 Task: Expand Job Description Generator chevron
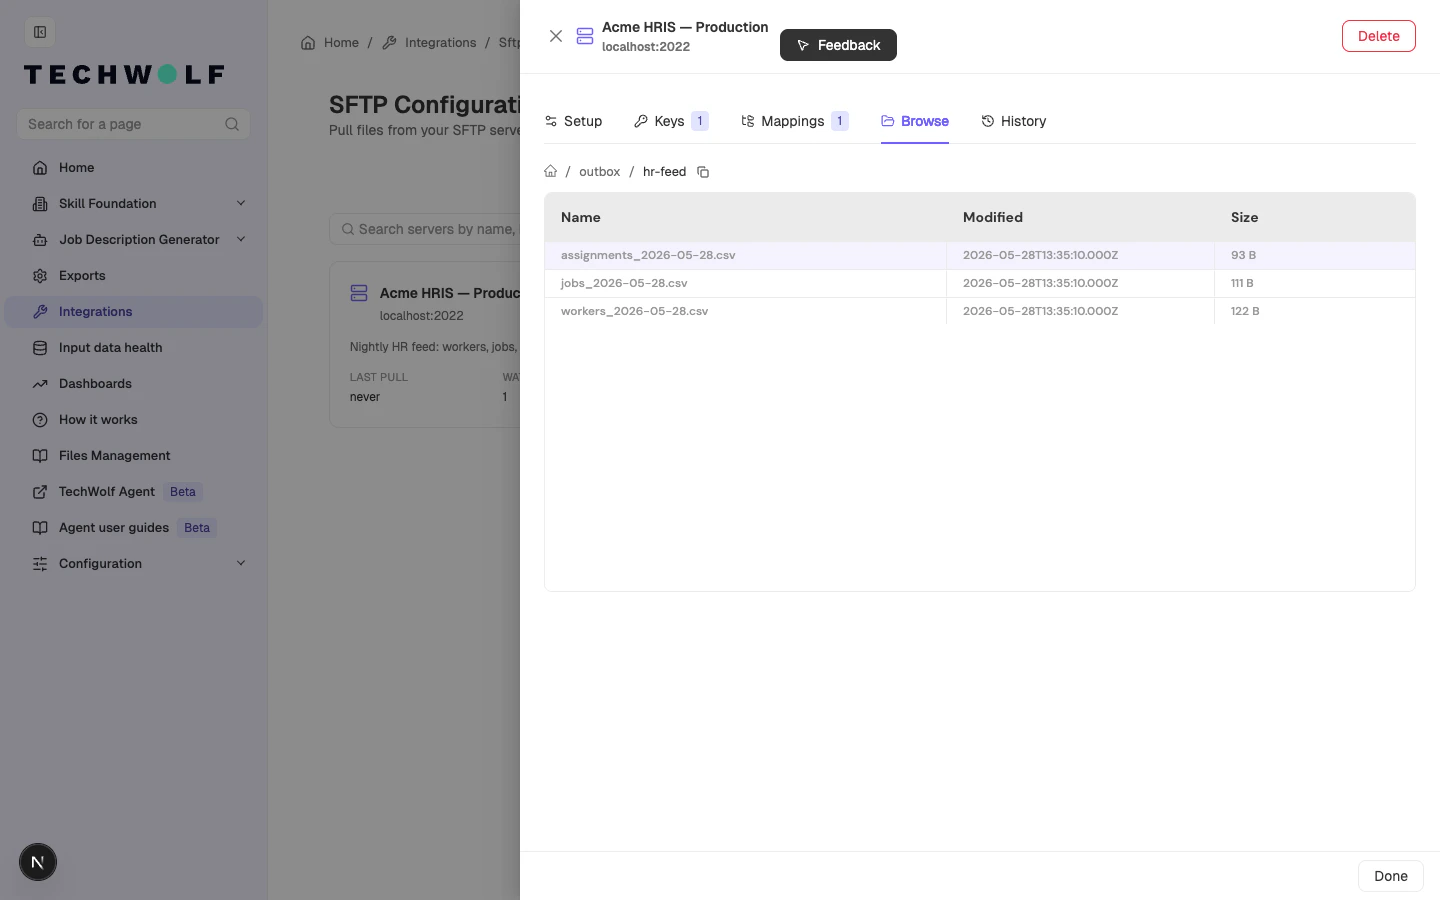(241, 240)
